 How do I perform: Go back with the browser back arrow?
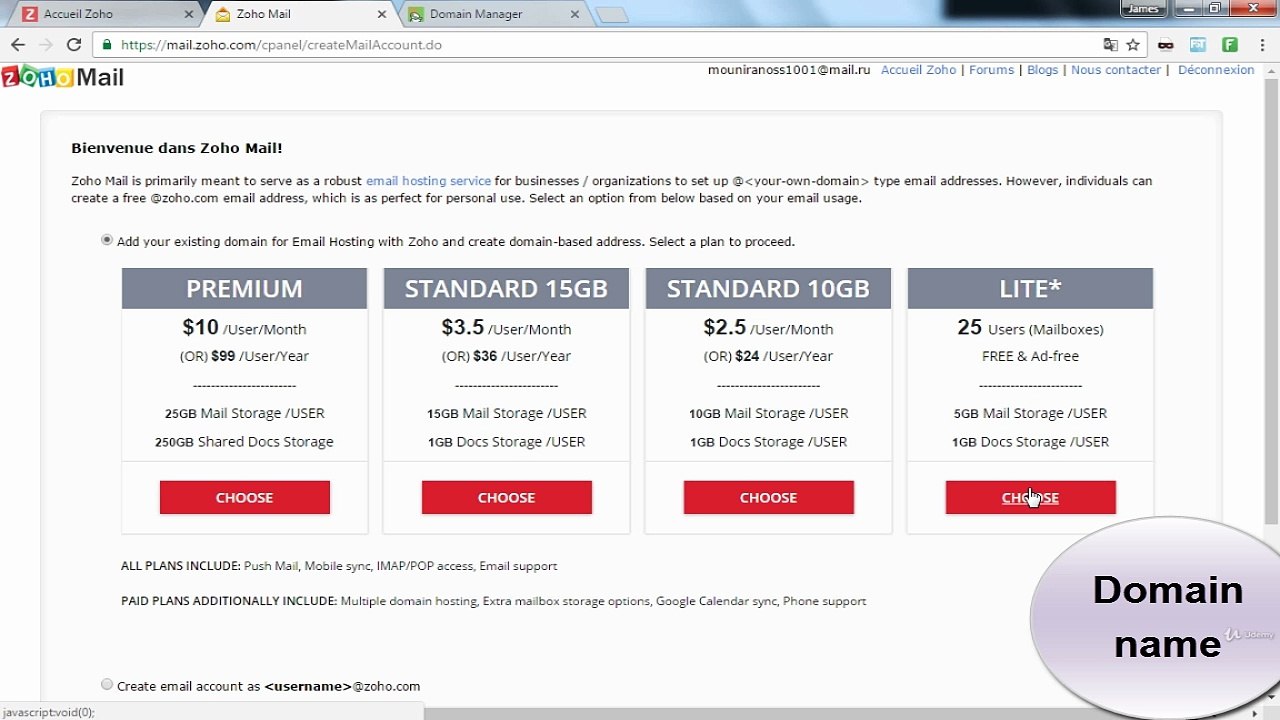pyautogui.click(x=17, y=45)
